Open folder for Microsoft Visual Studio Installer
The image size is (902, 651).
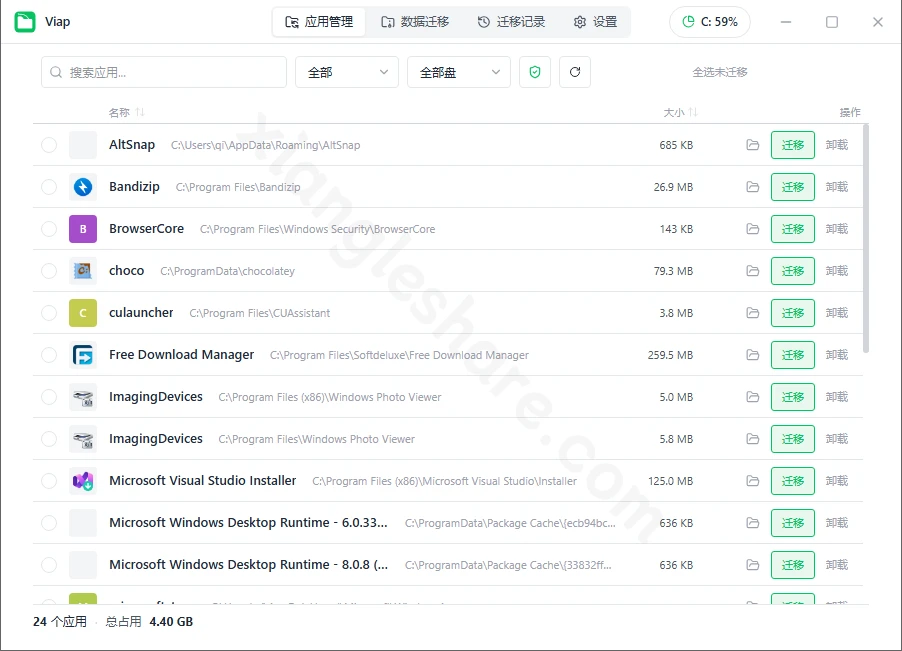(752, 481)
